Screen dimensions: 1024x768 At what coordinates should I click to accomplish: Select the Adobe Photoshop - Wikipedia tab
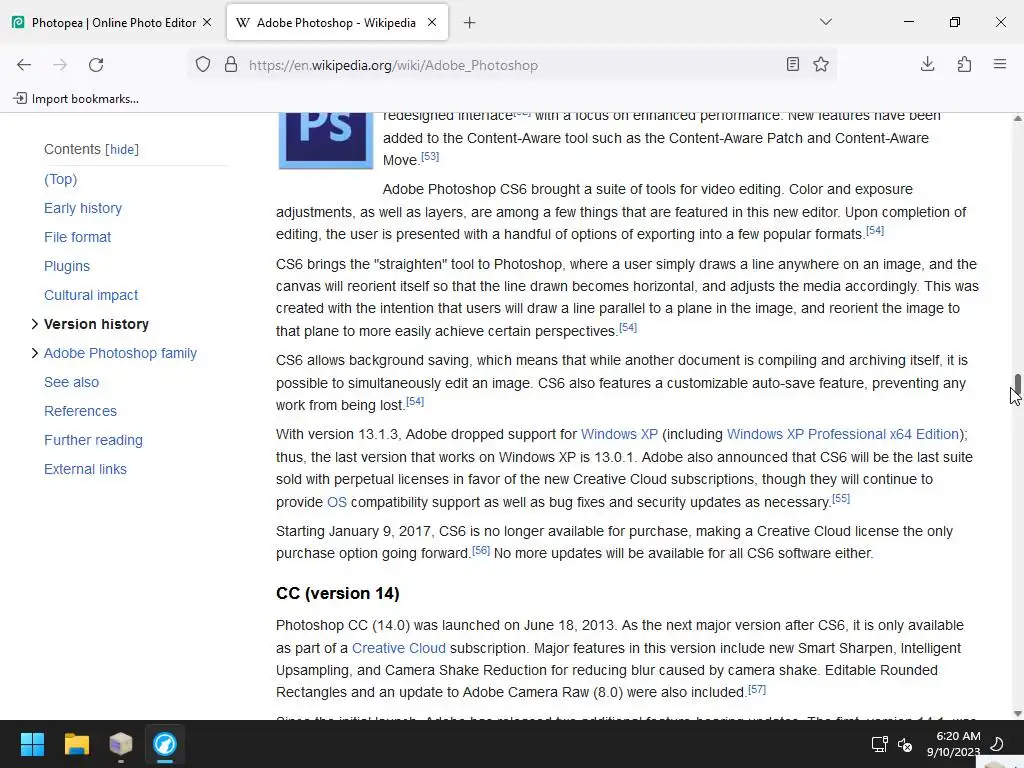[337, 22]
